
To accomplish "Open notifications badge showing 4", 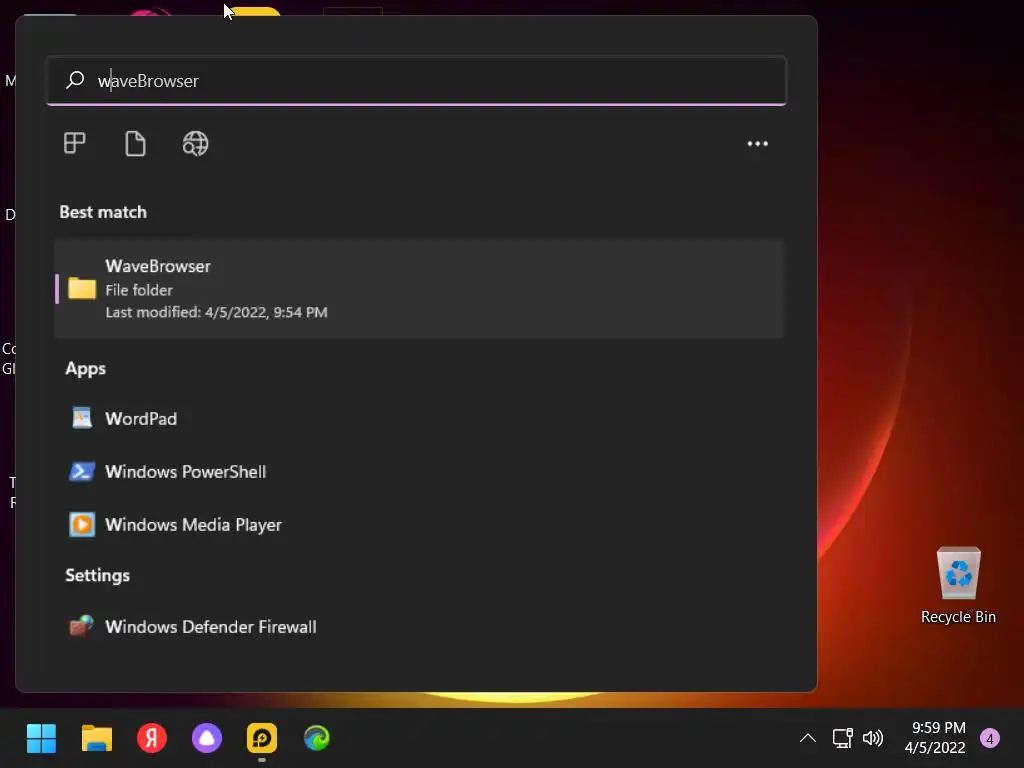I will point(989,739).
